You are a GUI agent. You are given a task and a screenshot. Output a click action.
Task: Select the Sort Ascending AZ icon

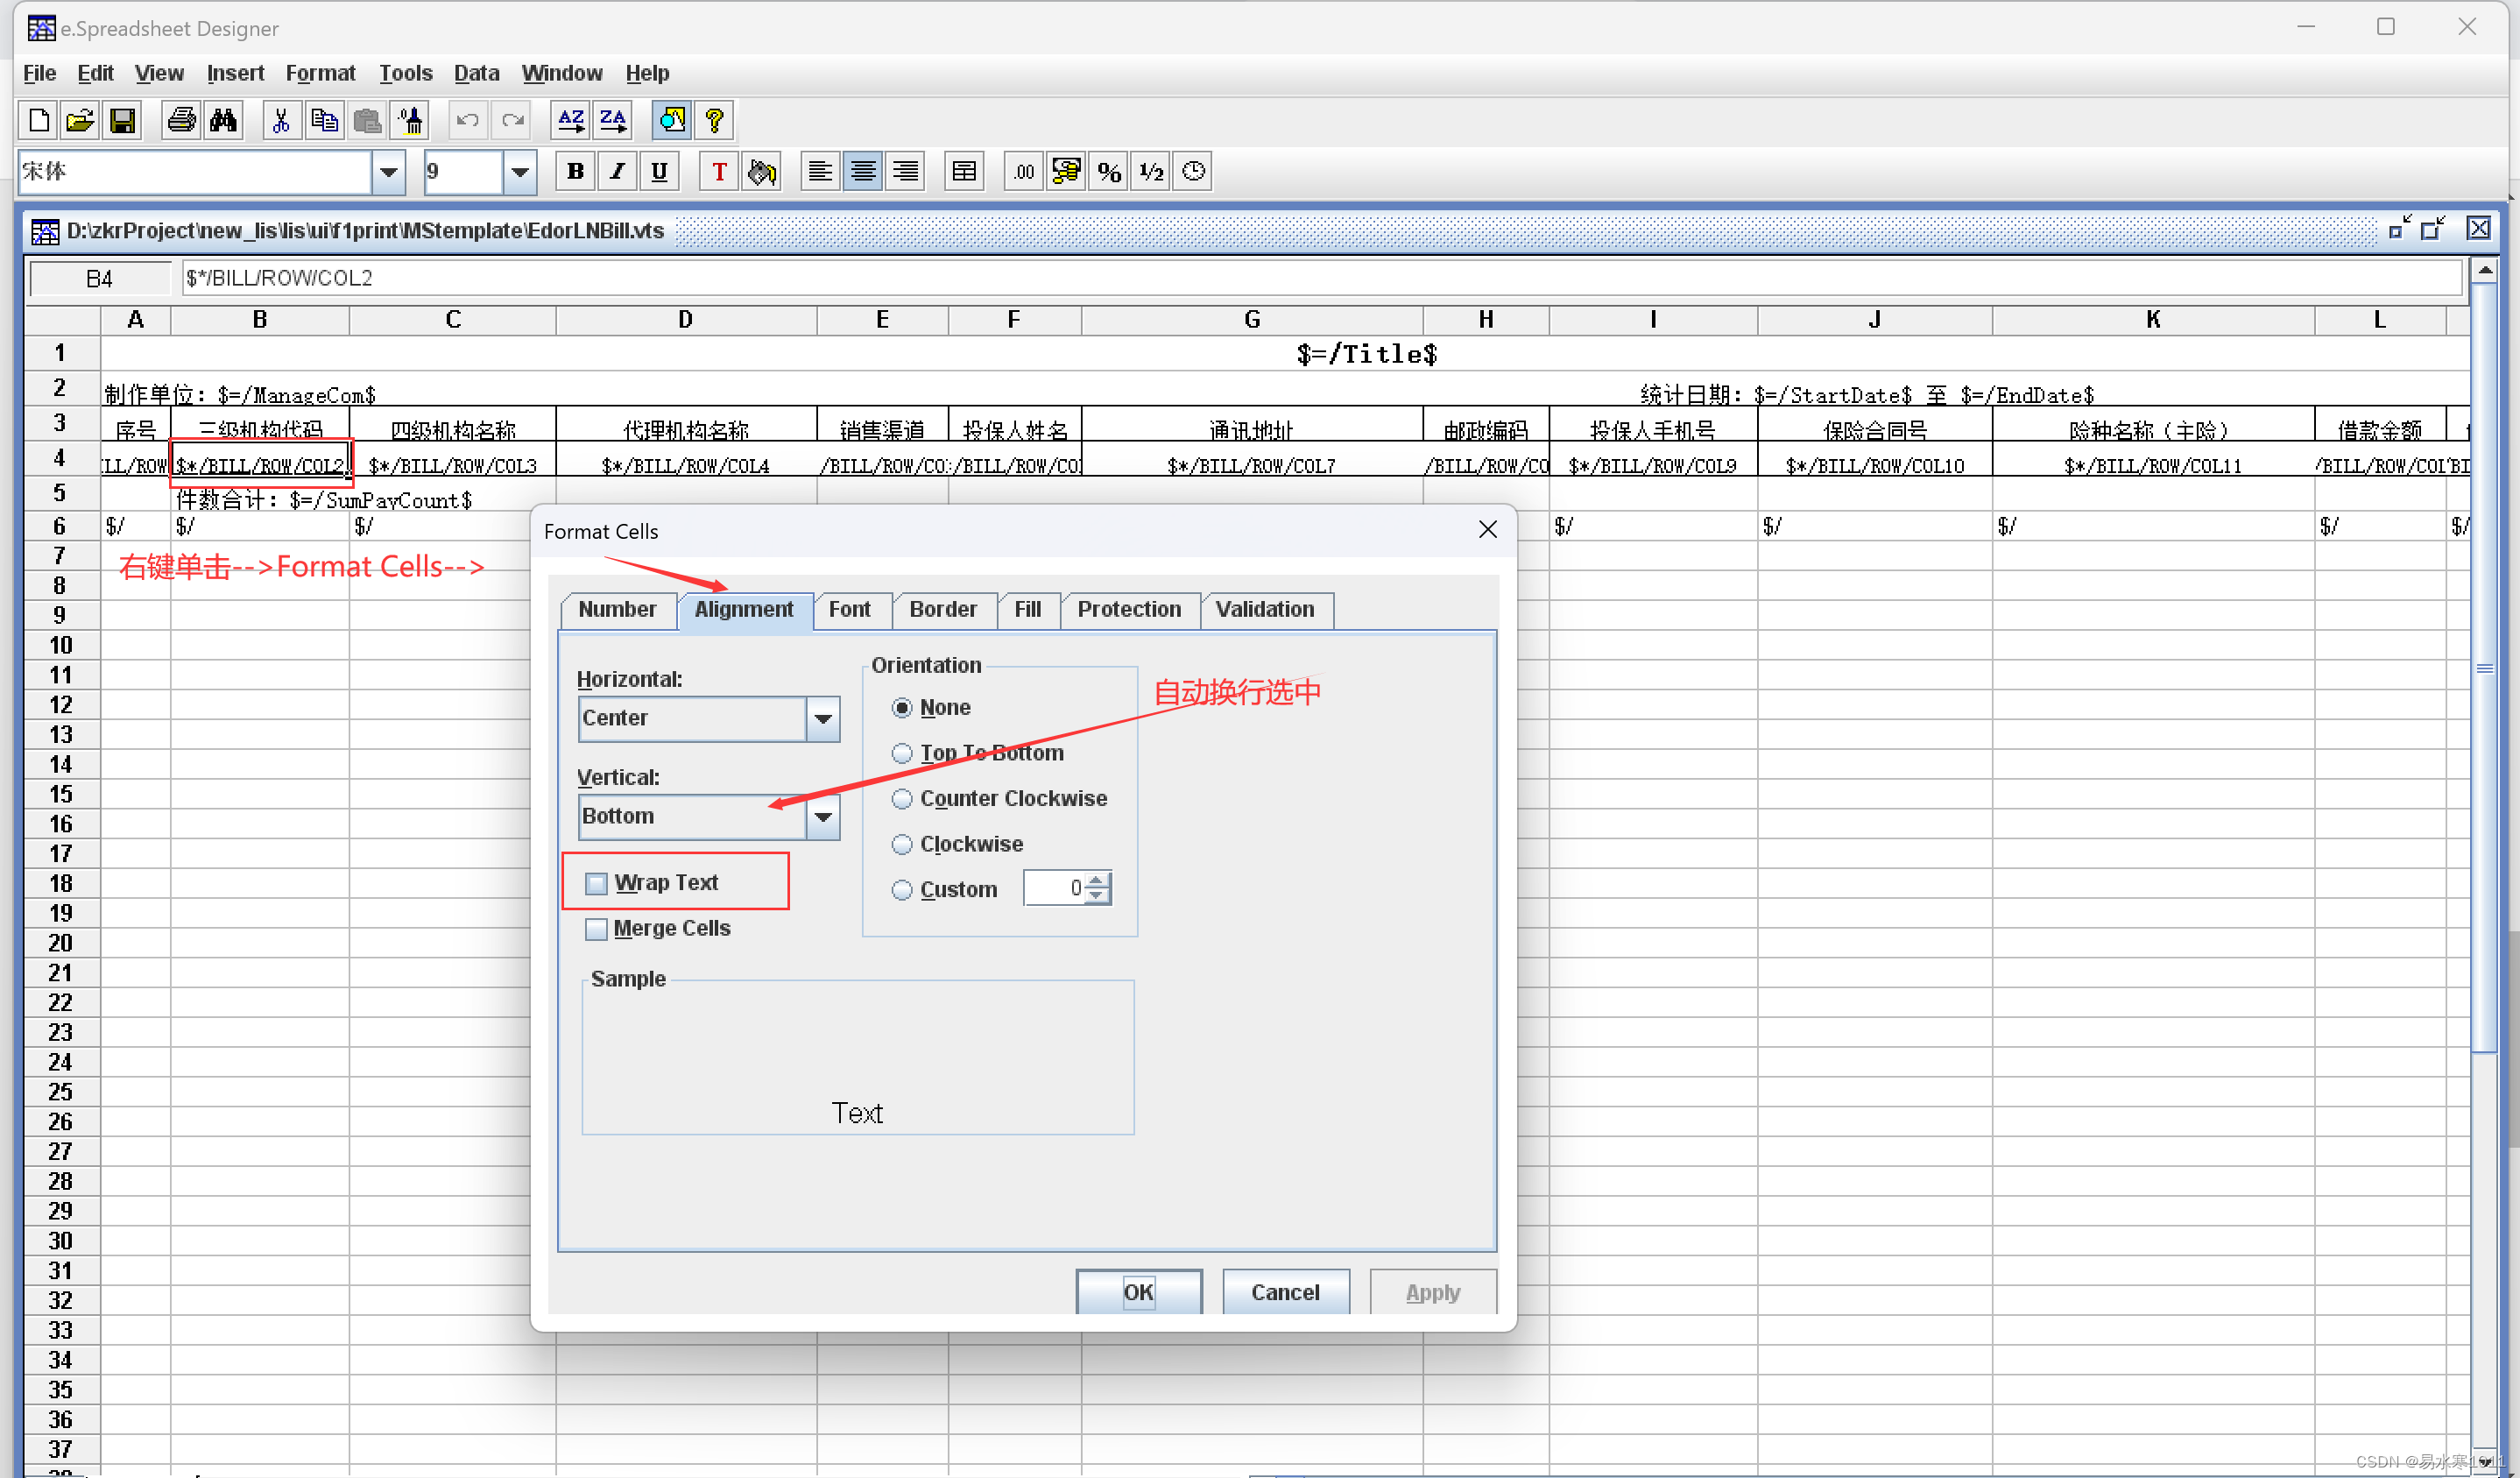click(x=570, y=120)
